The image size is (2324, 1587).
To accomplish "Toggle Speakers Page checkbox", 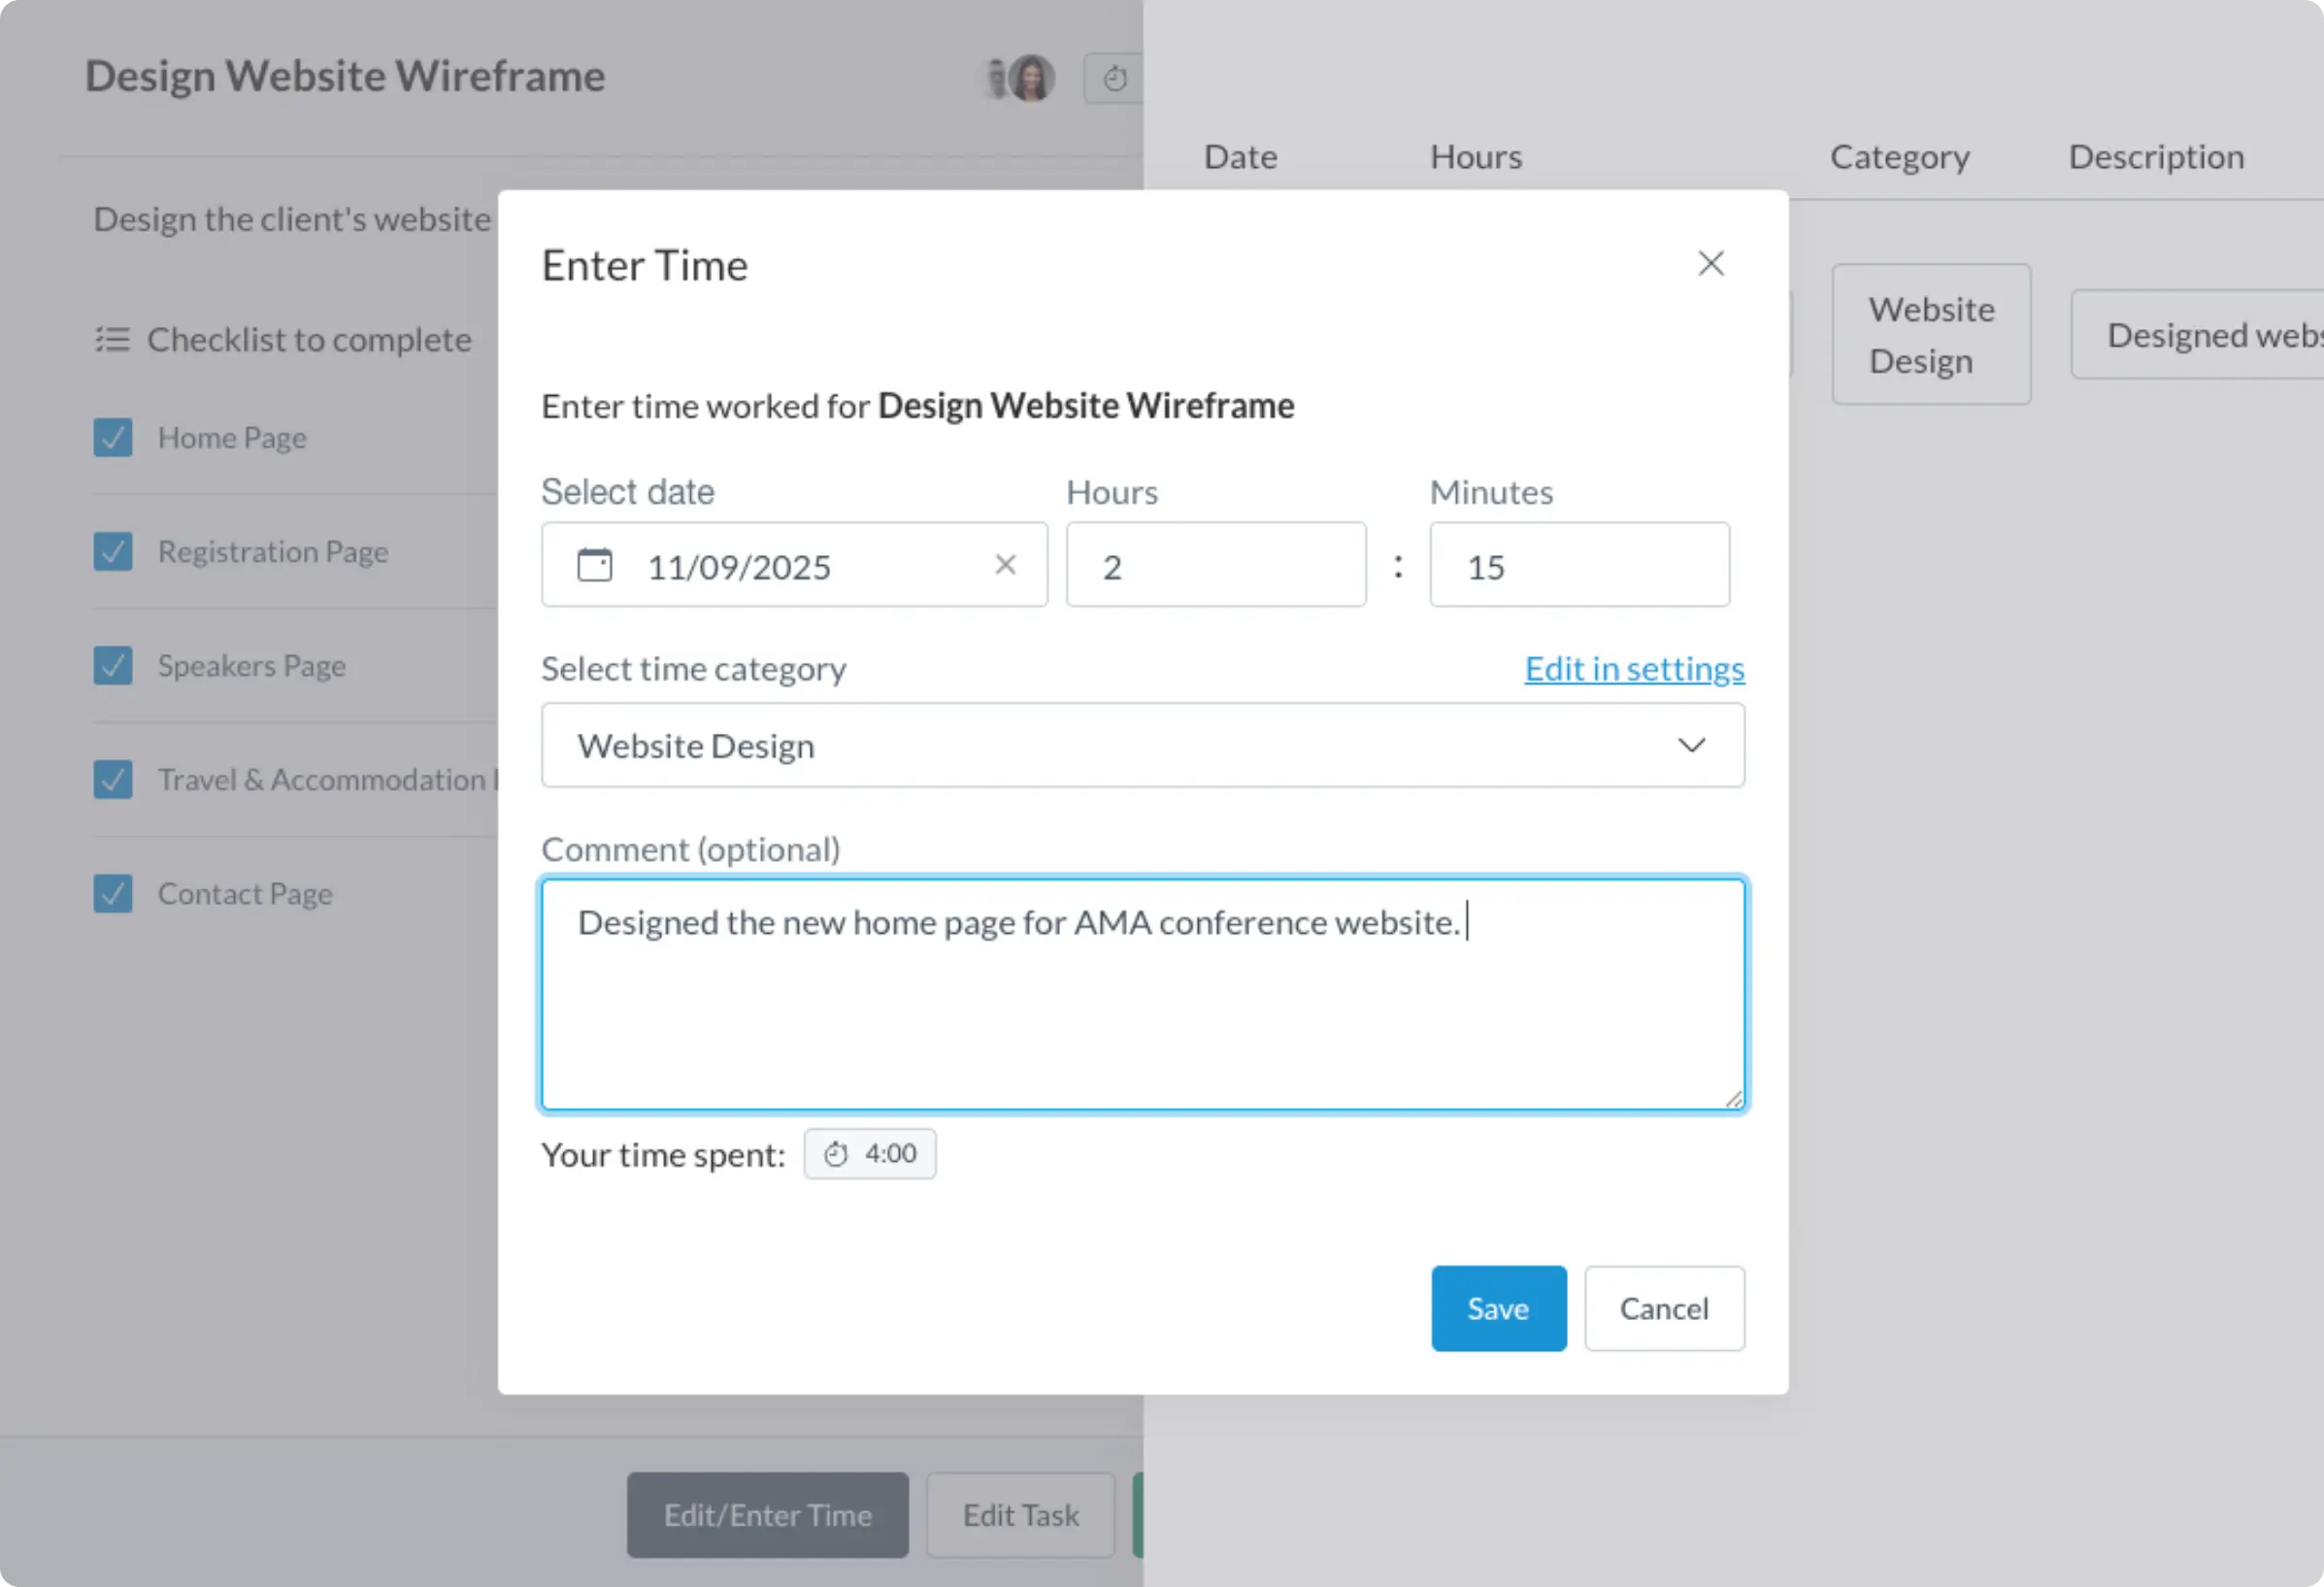I will (113, 666).
